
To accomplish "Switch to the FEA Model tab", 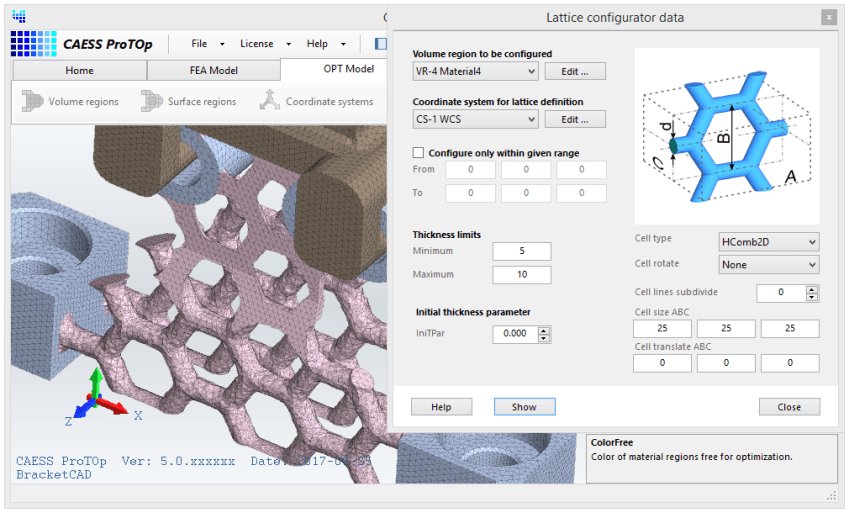I will click(x=213, y=70).
